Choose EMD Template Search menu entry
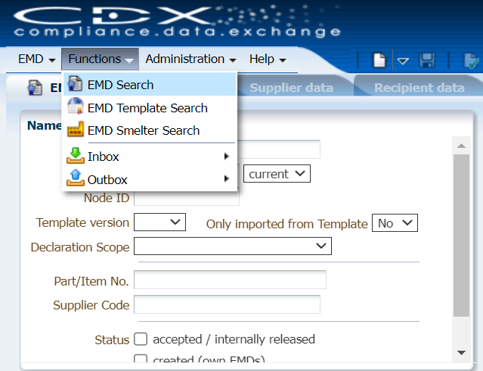Viewport: 483px width, 371px height. (x=150, y=108)
